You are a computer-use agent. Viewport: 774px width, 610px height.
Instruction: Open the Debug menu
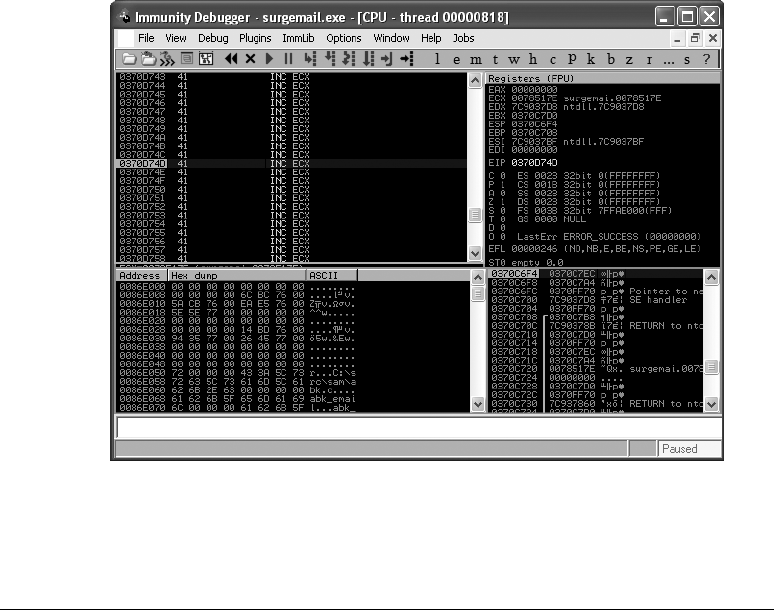pyautogui.click(x=213, y=38)
